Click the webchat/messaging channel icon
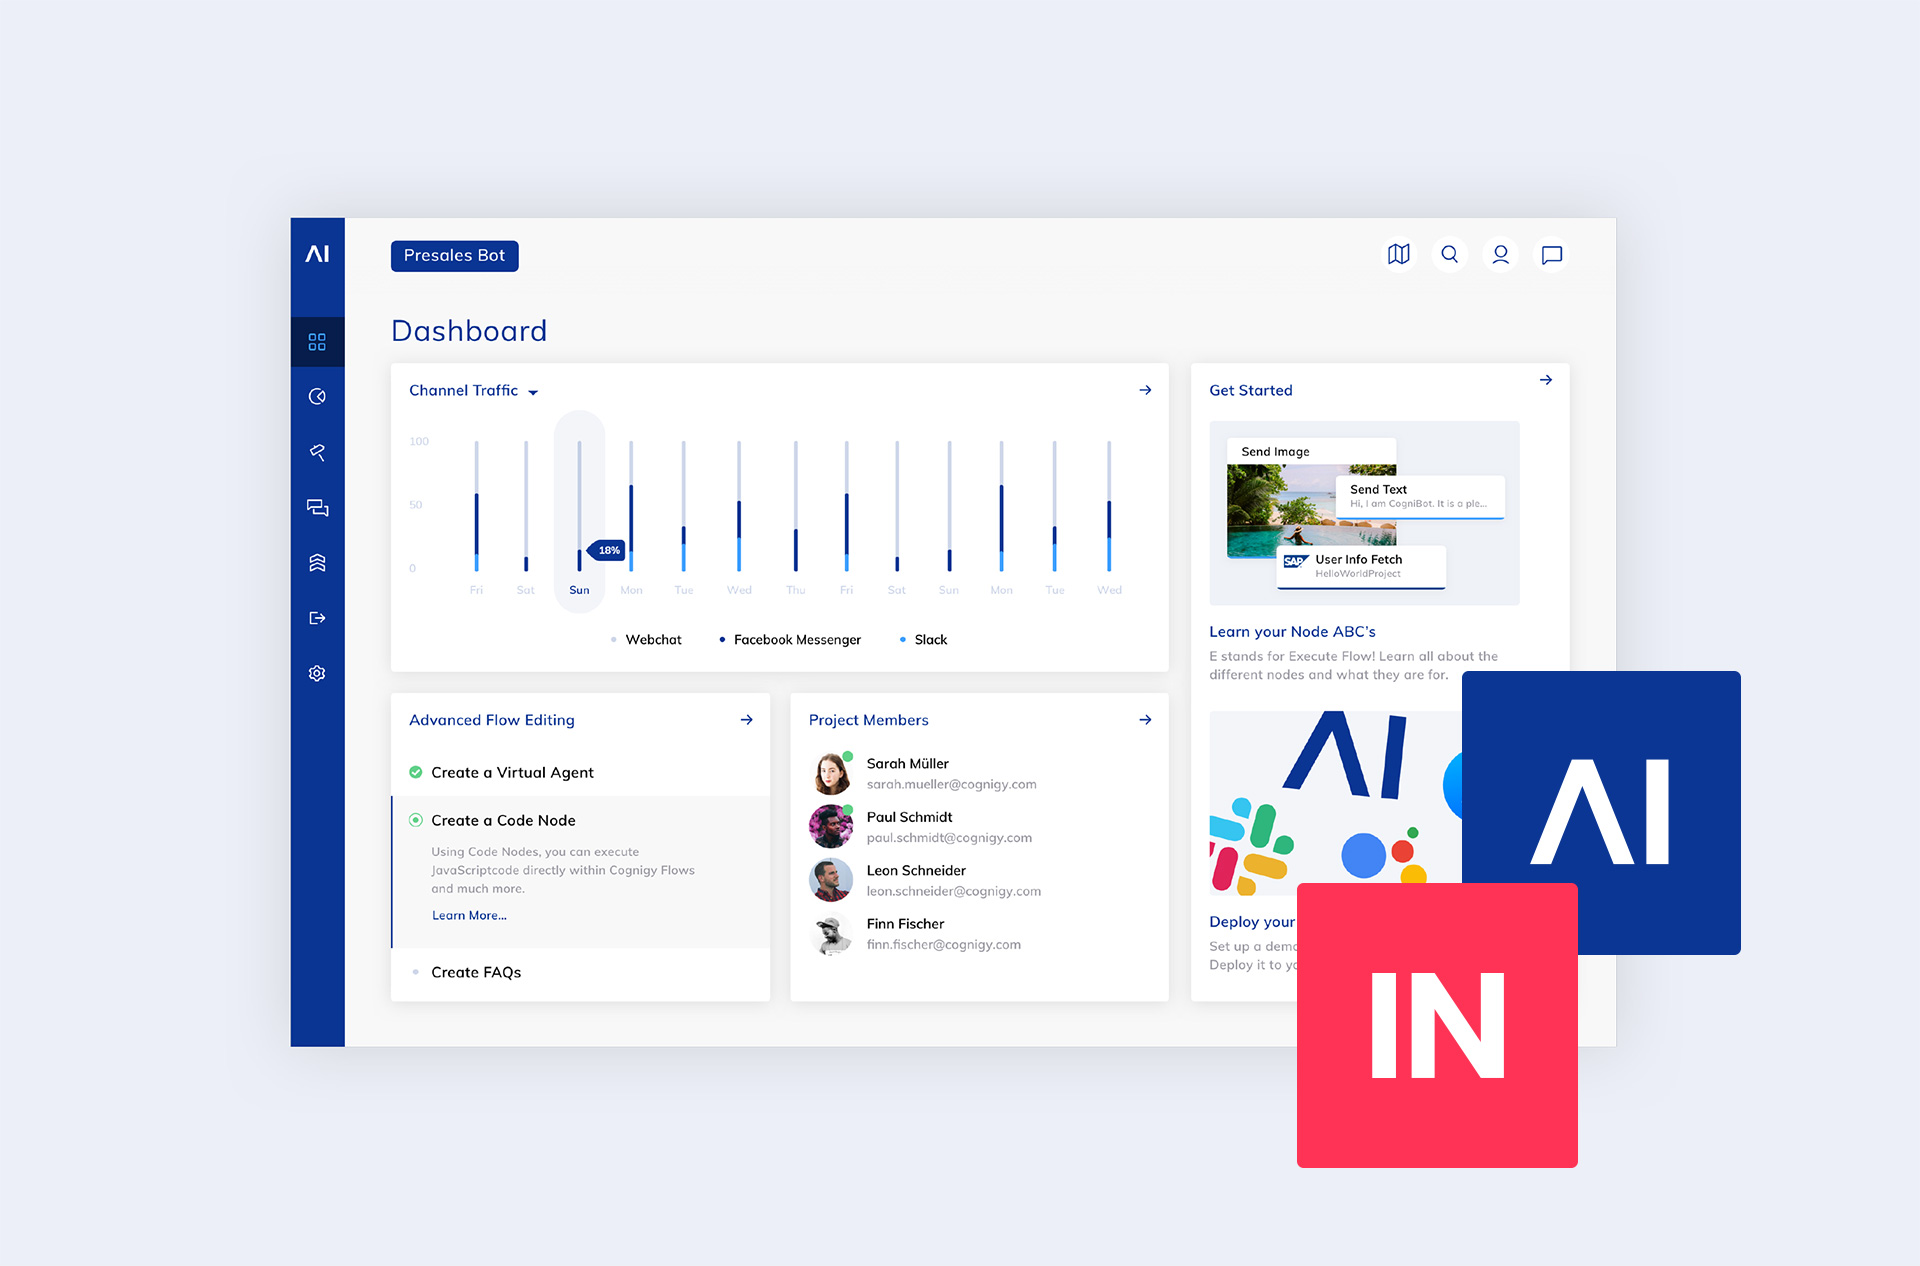1920x1266 pixels. pos(318,509)
